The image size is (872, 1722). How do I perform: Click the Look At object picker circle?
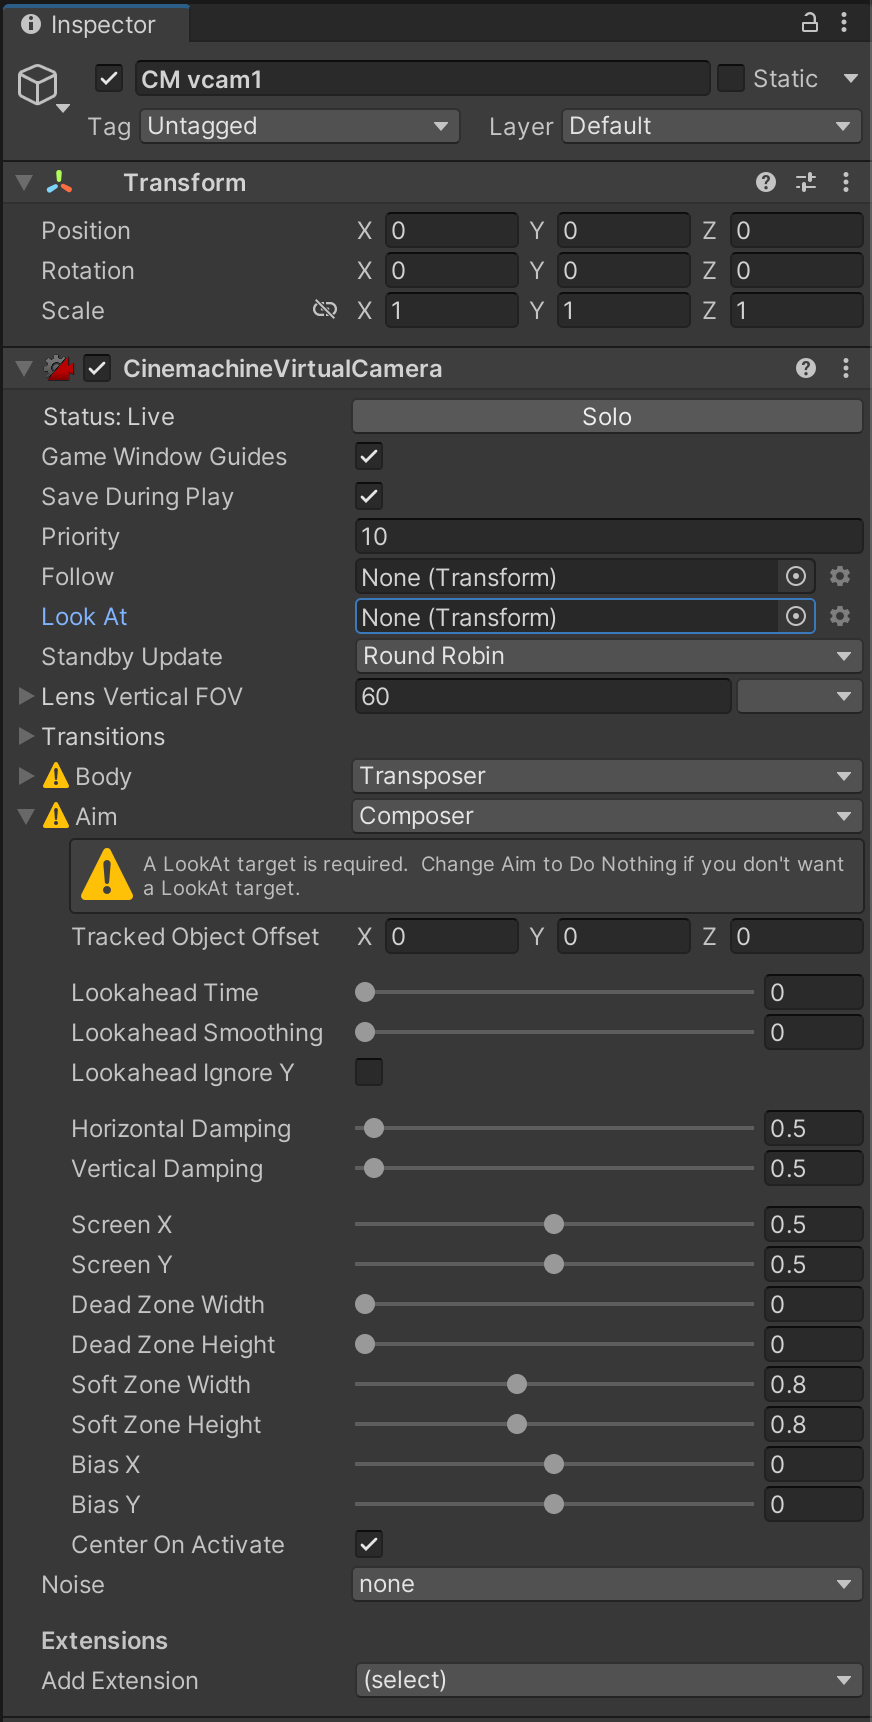[x=796, y=616]
